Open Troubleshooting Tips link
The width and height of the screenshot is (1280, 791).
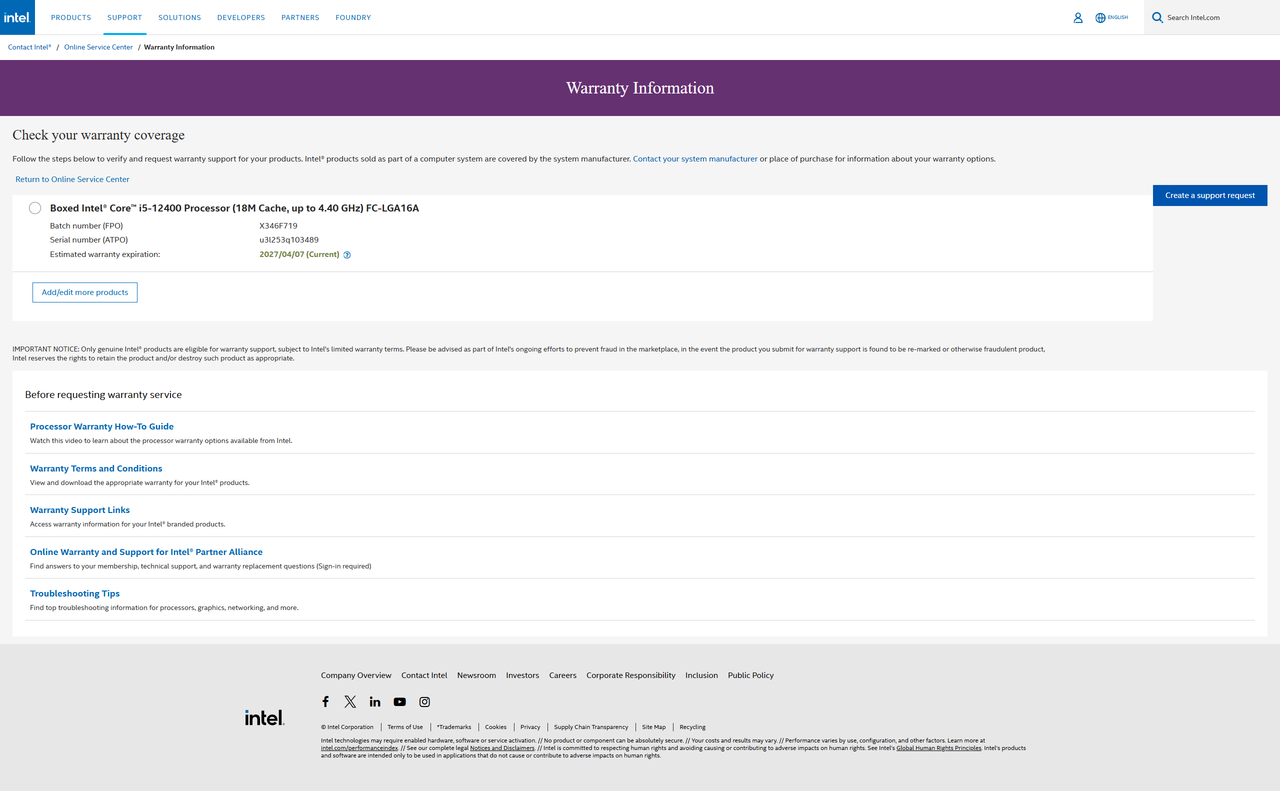[x=75, y=594]
